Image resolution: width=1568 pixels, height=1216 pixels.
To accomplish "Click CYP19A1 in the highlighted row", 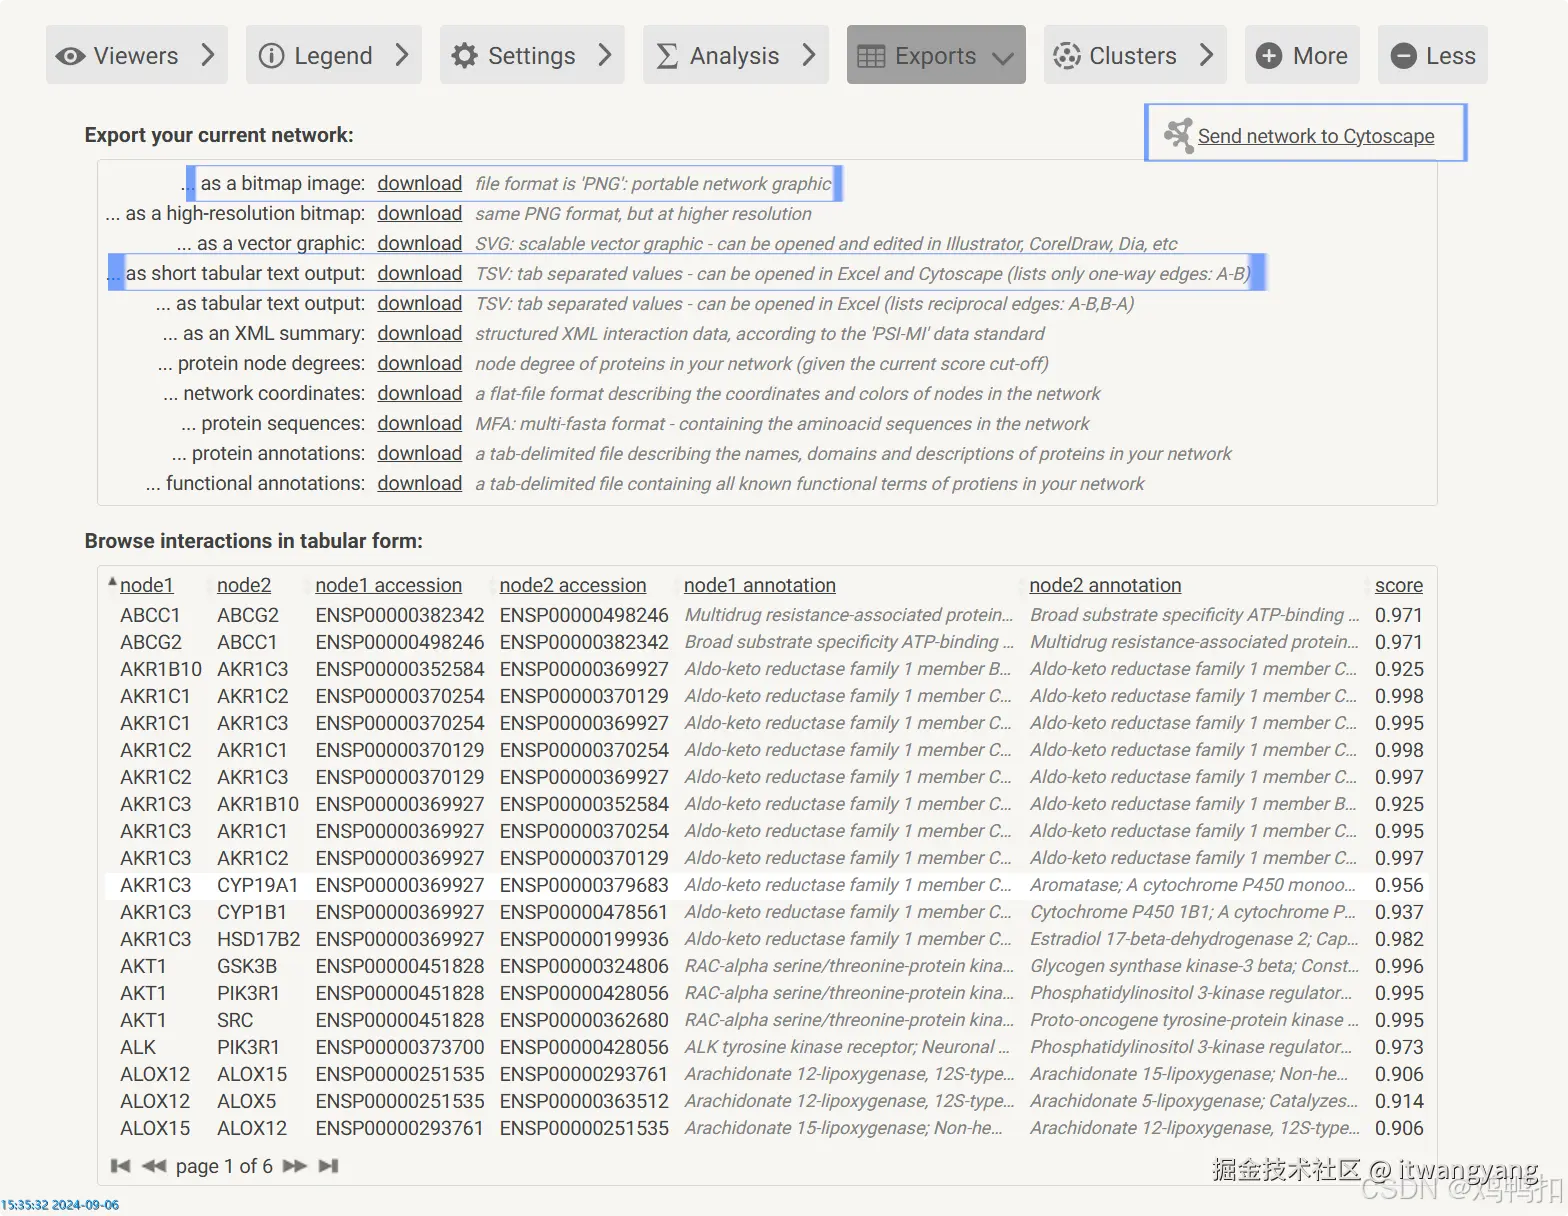I will (258, 885).
